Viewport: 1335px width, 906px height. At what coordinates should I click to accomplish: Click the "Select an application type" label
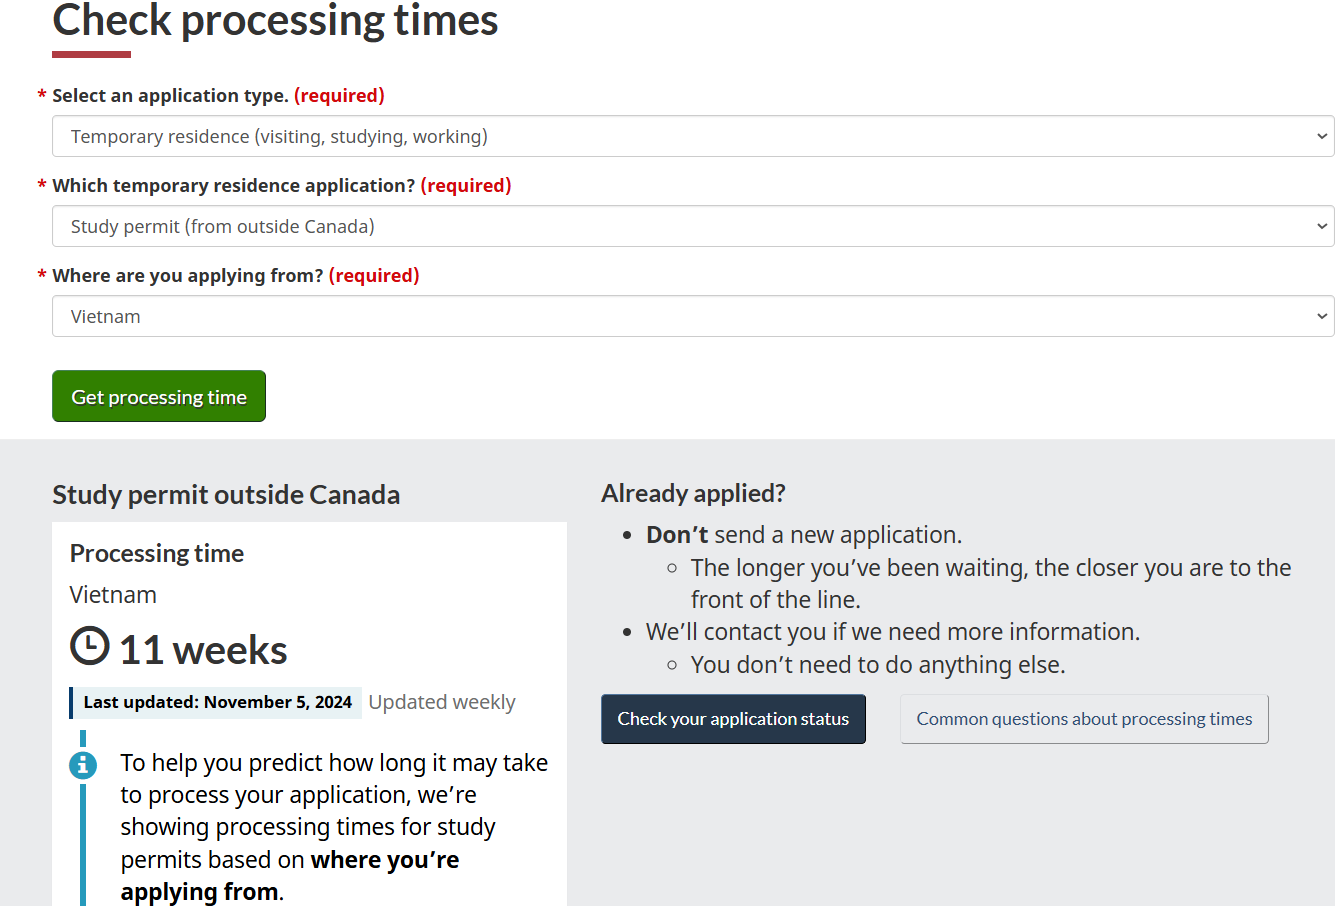tap(170, 96)
